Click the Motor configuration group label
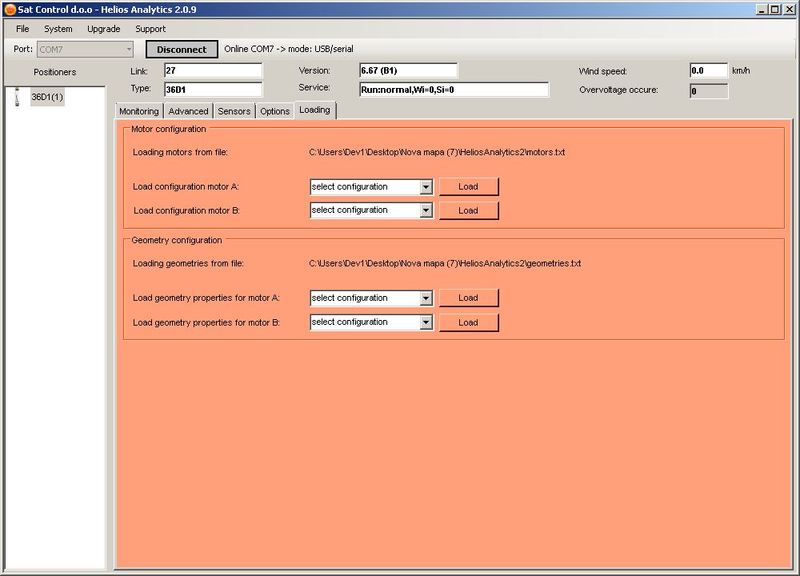This screenshot has width=800, height=576. click(x=168, y=129)
